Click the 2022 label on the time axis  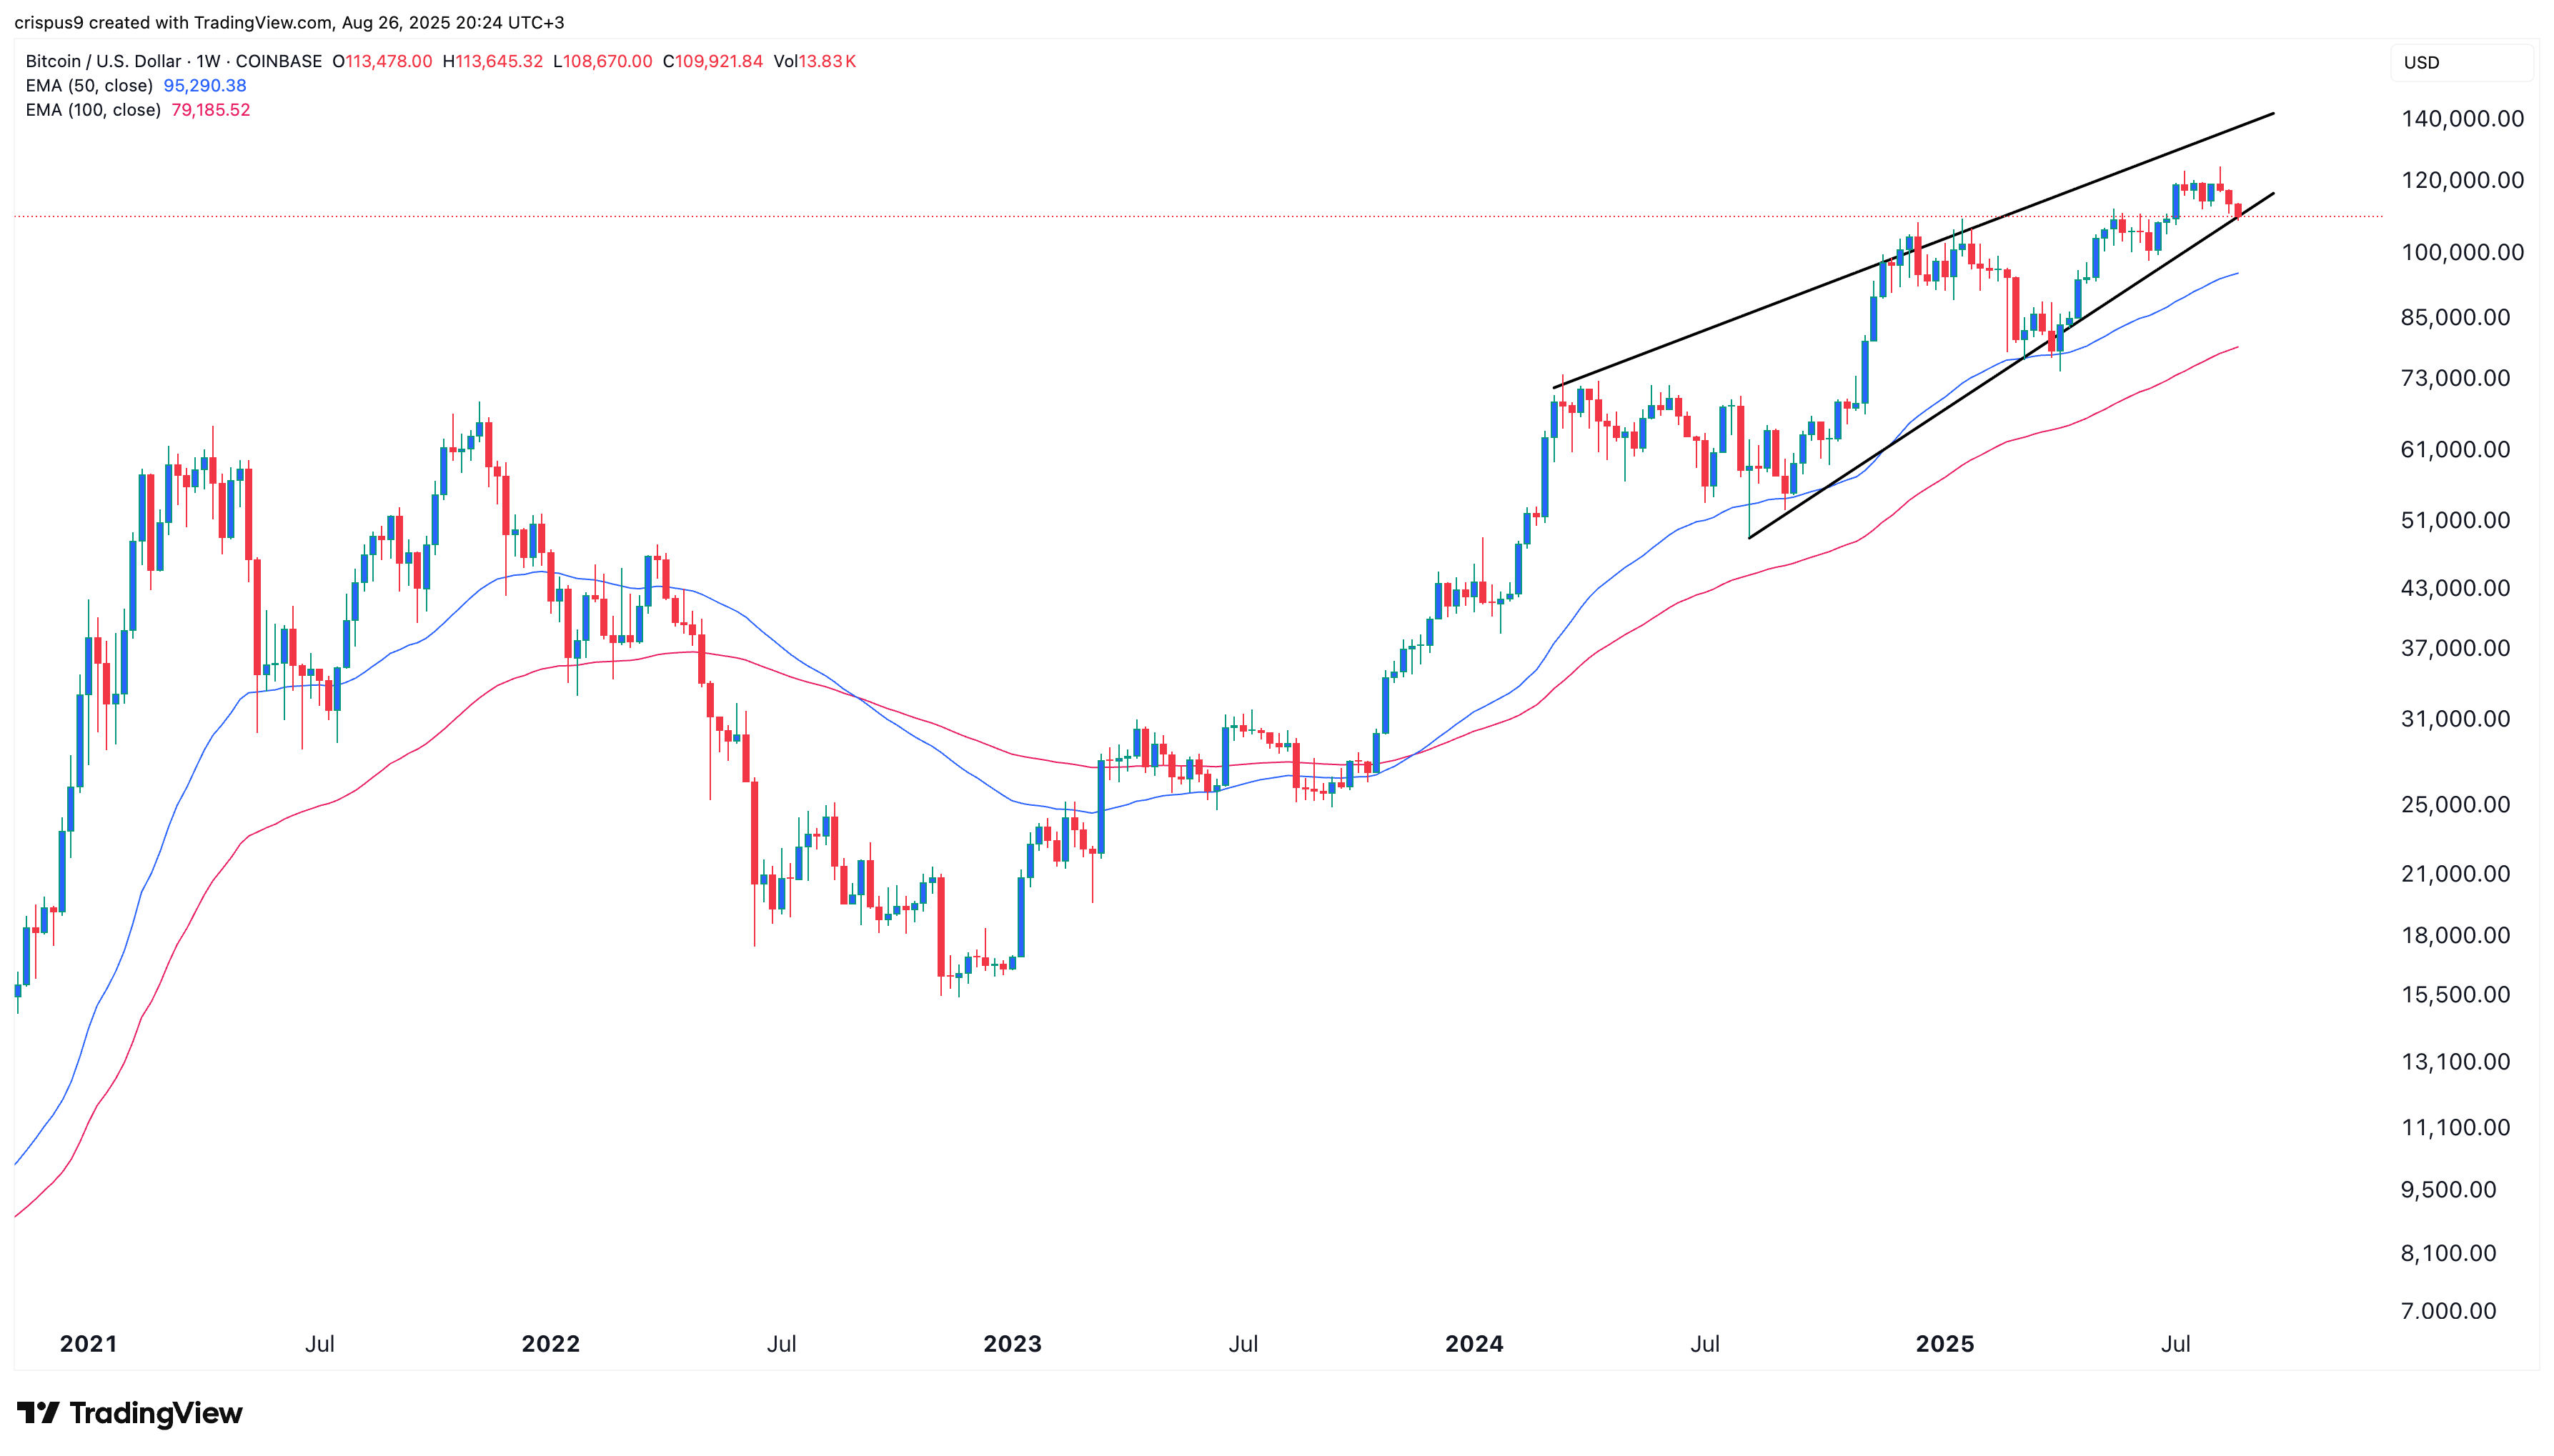click(550, 1344)
